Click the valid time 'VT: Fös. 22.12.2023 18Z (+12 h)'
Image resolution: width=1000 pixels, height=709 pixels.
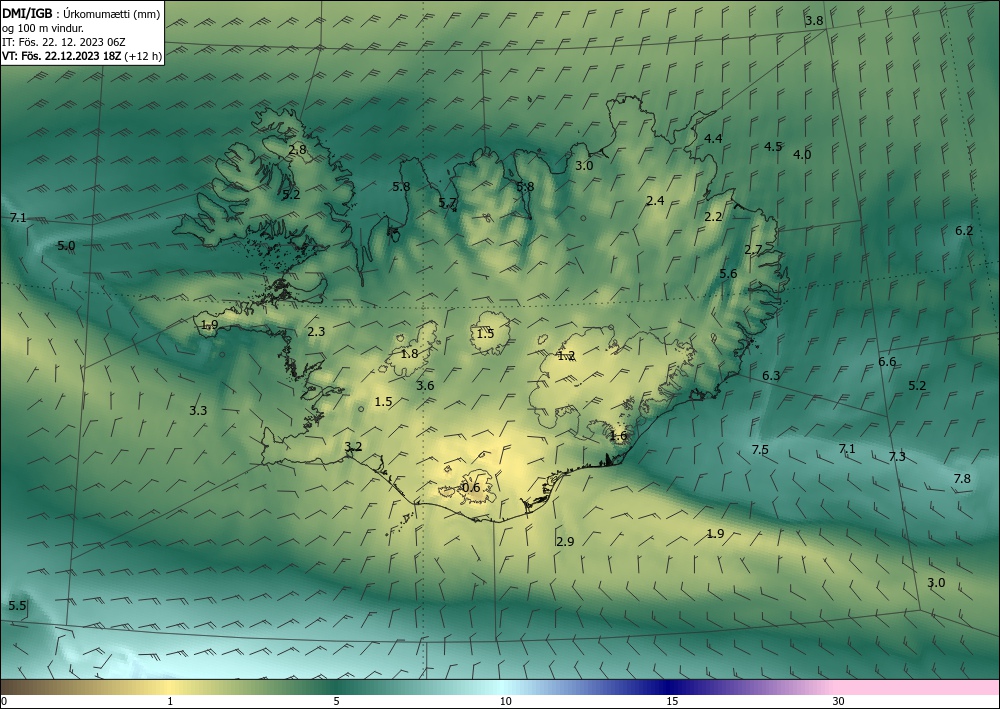coord(82,56)
